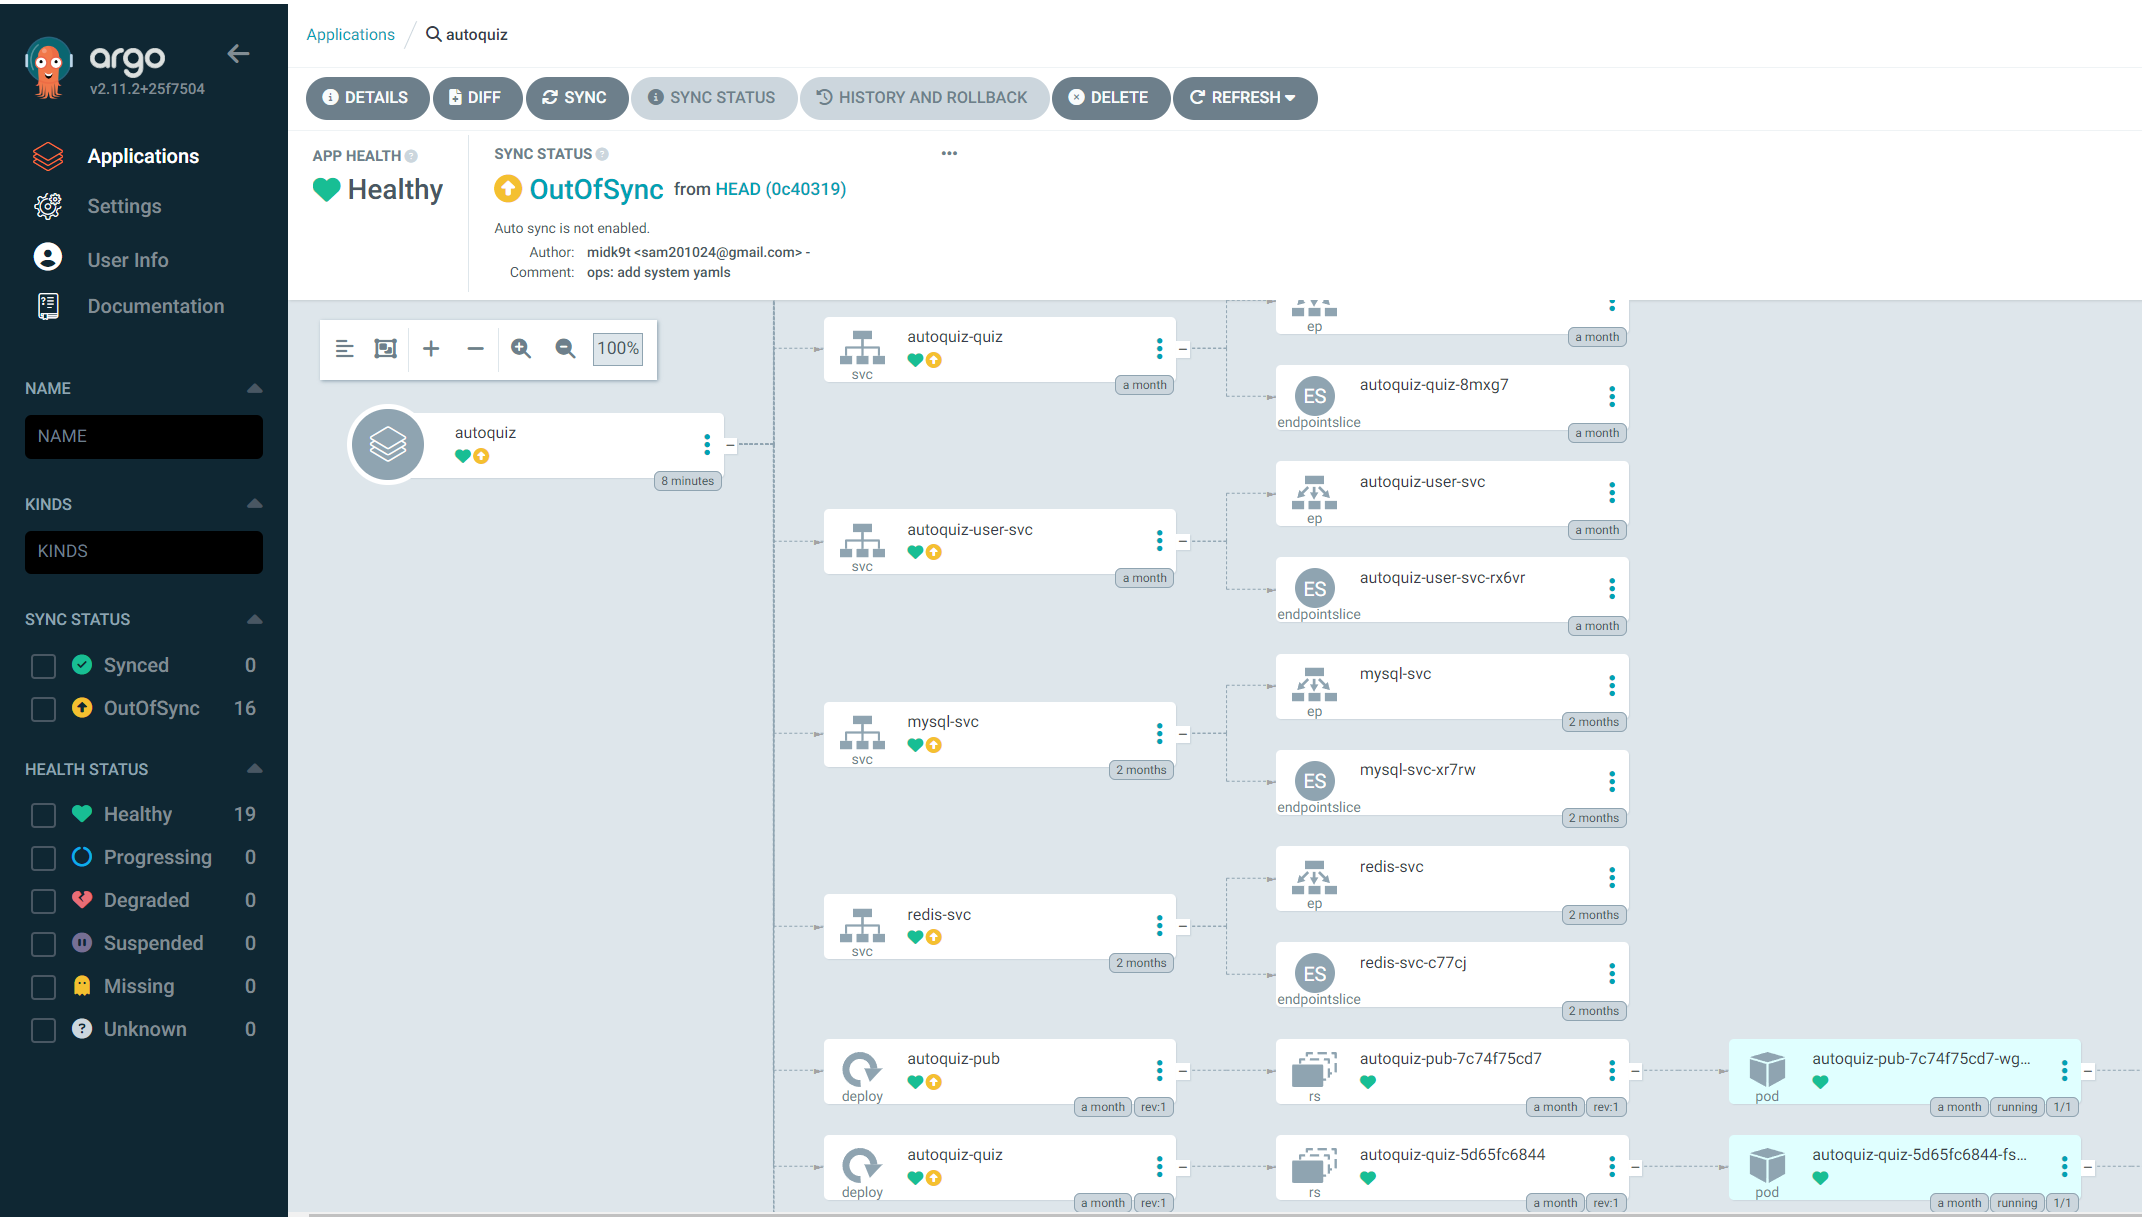
Task: Go to User Info page
Action: (x=127, y=260)
